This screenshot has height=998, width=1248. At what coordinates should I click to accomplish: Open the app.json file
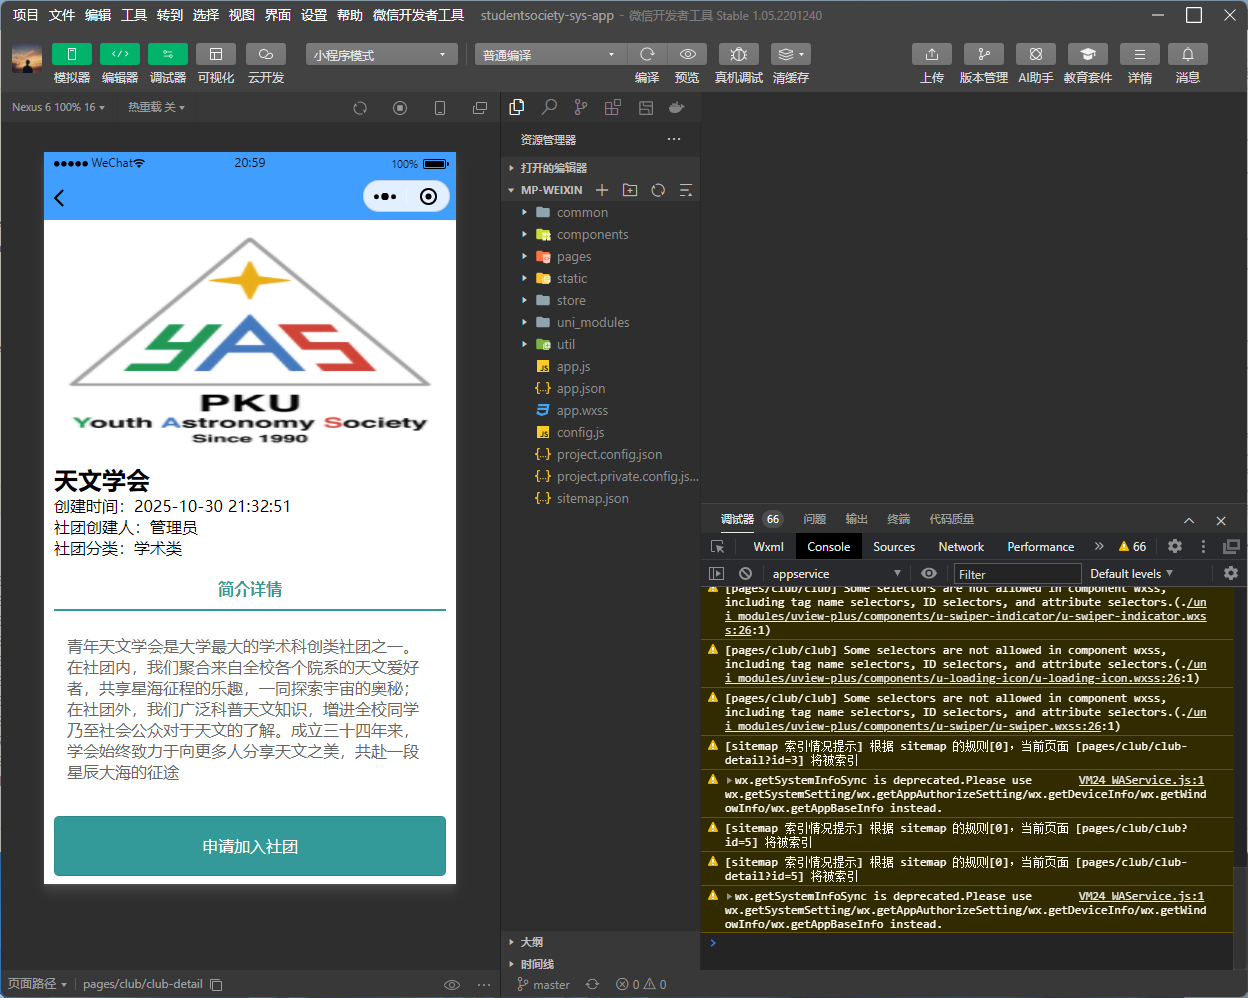[600, 388]
